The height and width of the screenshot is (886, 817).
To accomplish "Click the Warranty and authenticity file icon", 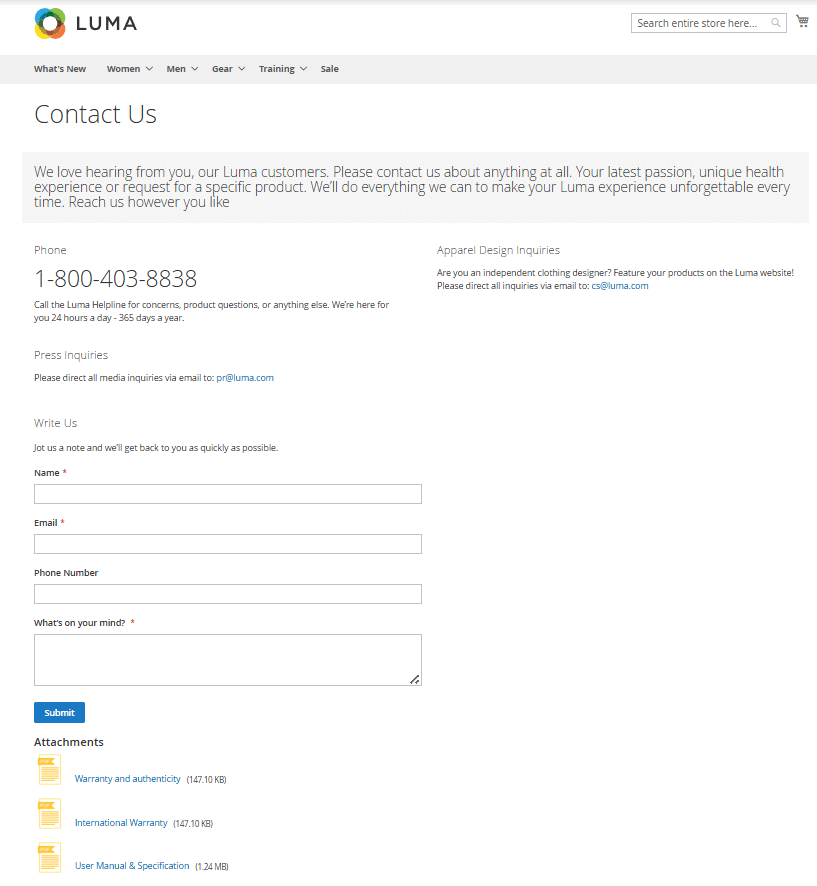I will point(49,770).
